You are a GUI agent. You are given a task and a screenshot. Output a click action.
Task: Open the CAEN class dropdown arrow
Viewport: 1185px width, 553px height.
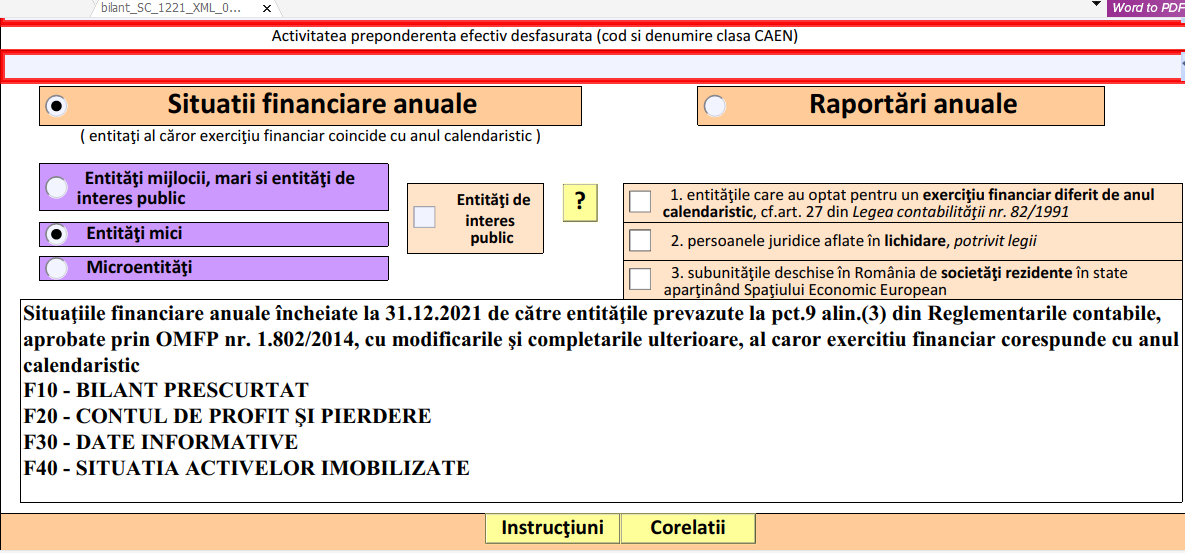coord(1180,67)
